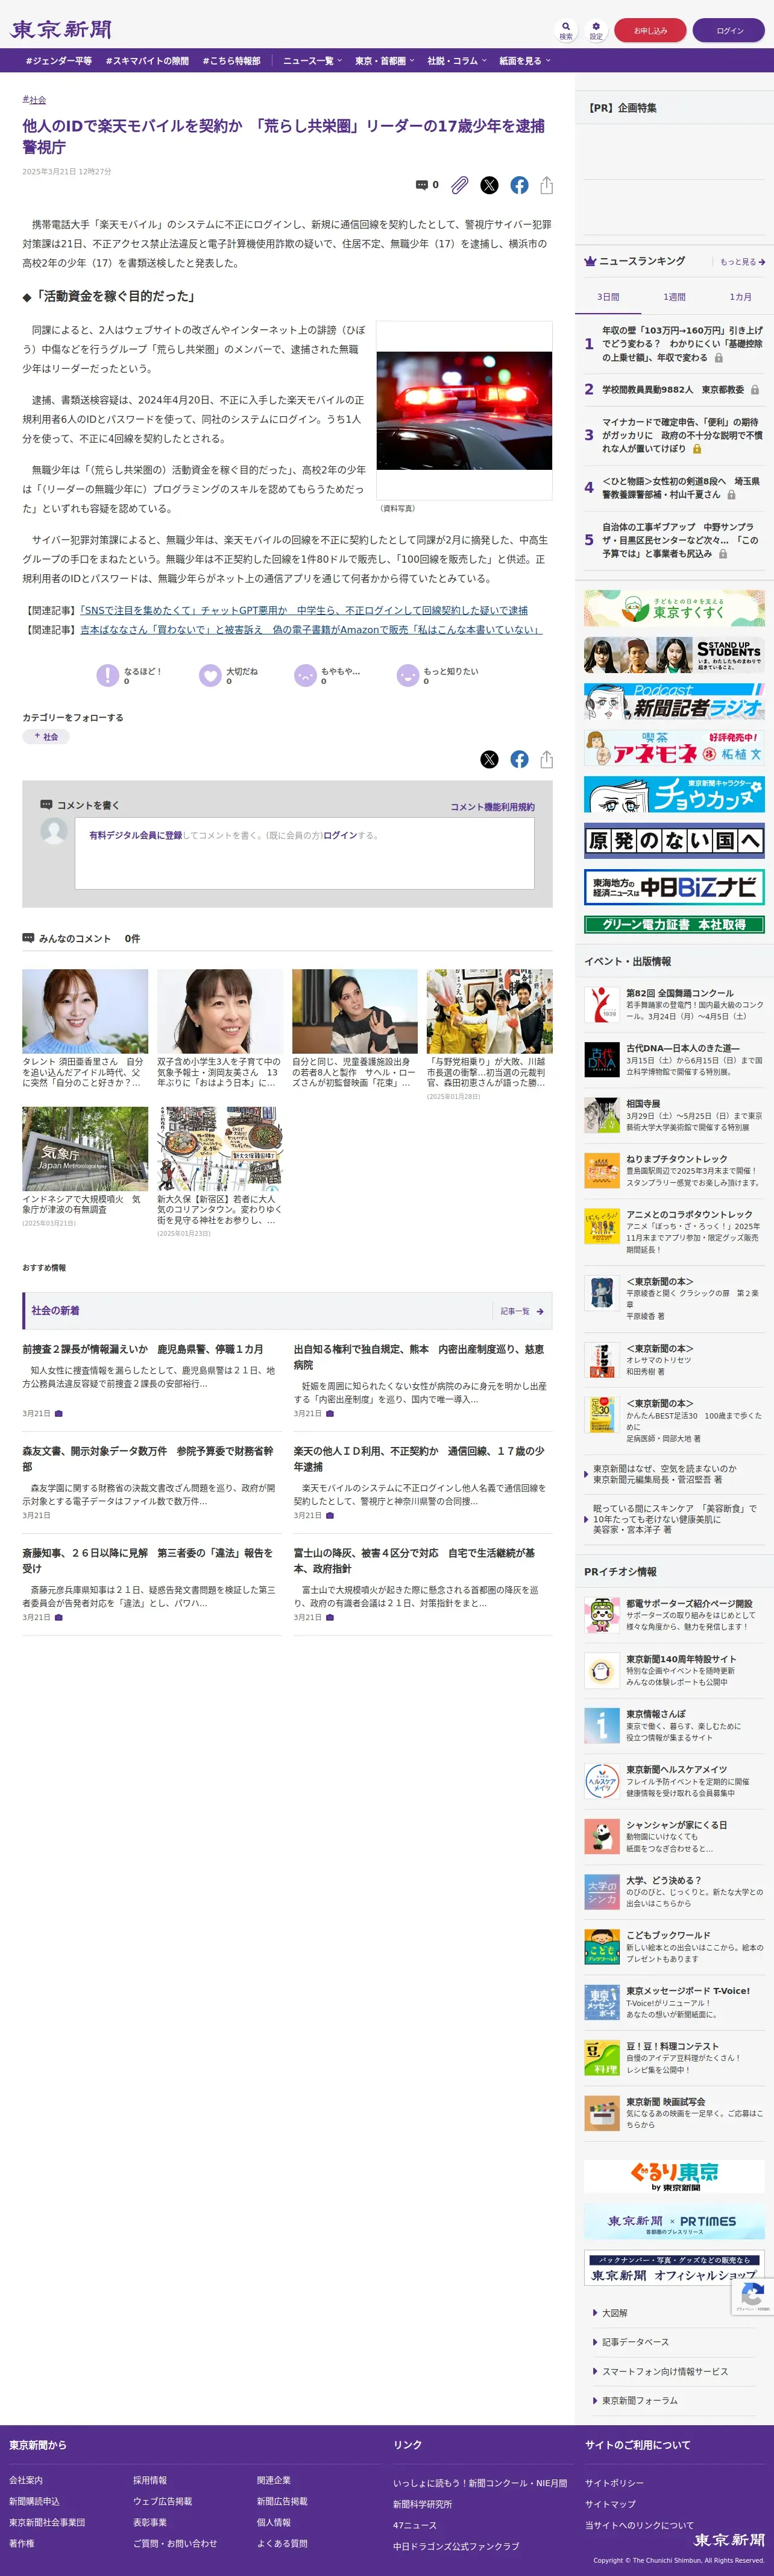The image size is (774, 2576).
Task: Share on X using the icon above the comment box
Action: (x=489, y=759)
